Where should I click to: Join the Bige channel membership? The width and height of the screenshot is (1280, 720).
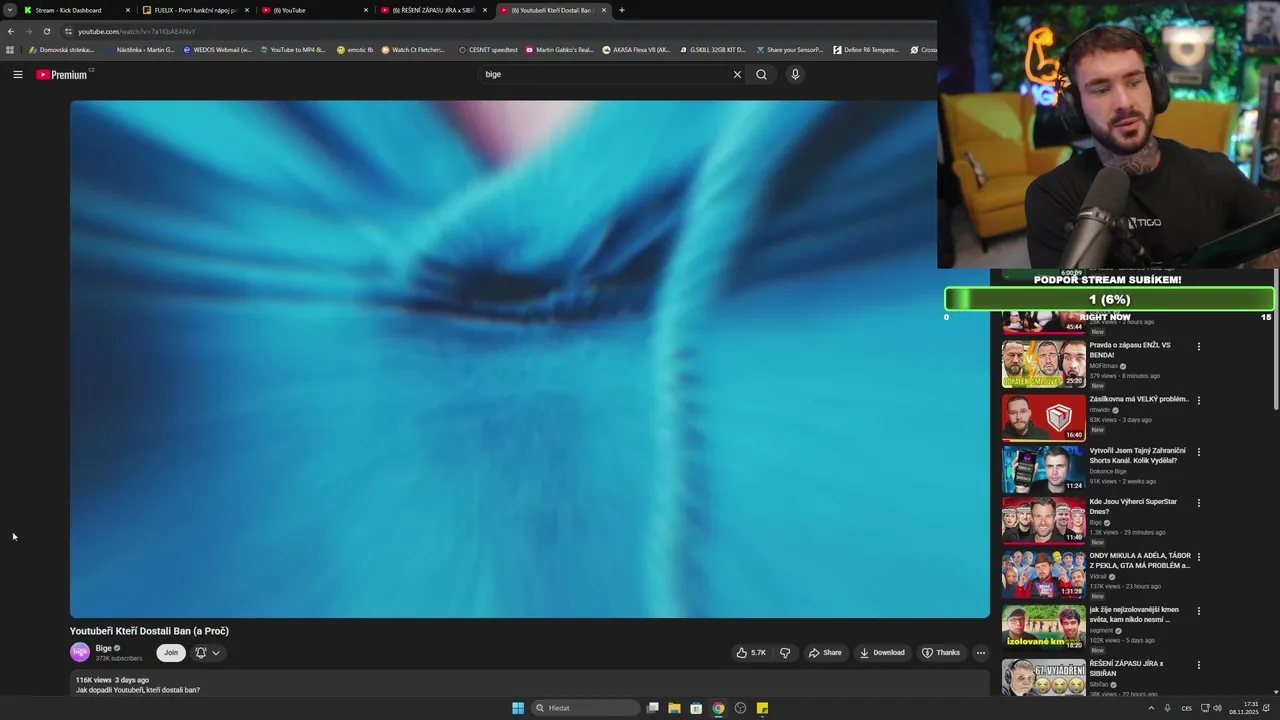pyautogui.click(x=171, y=653)
